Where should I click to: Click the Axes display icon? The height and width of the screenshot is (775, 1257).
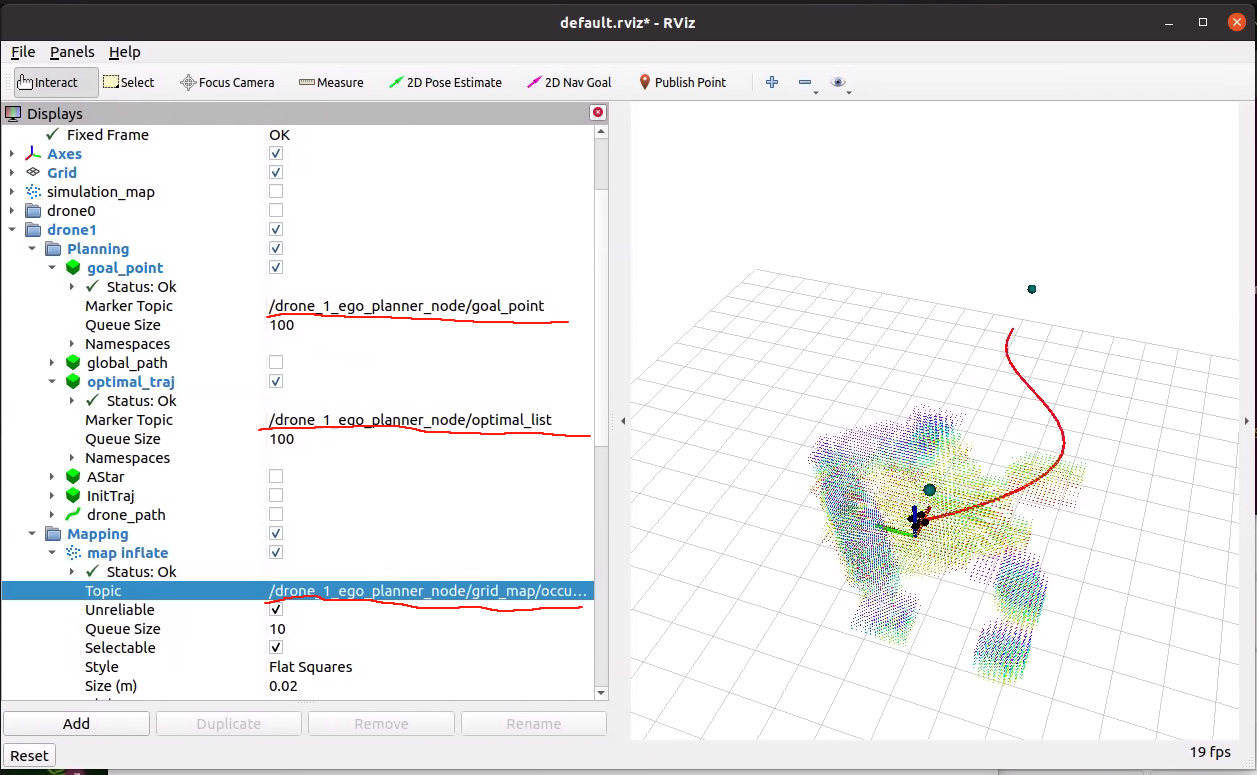coord(33,153)
